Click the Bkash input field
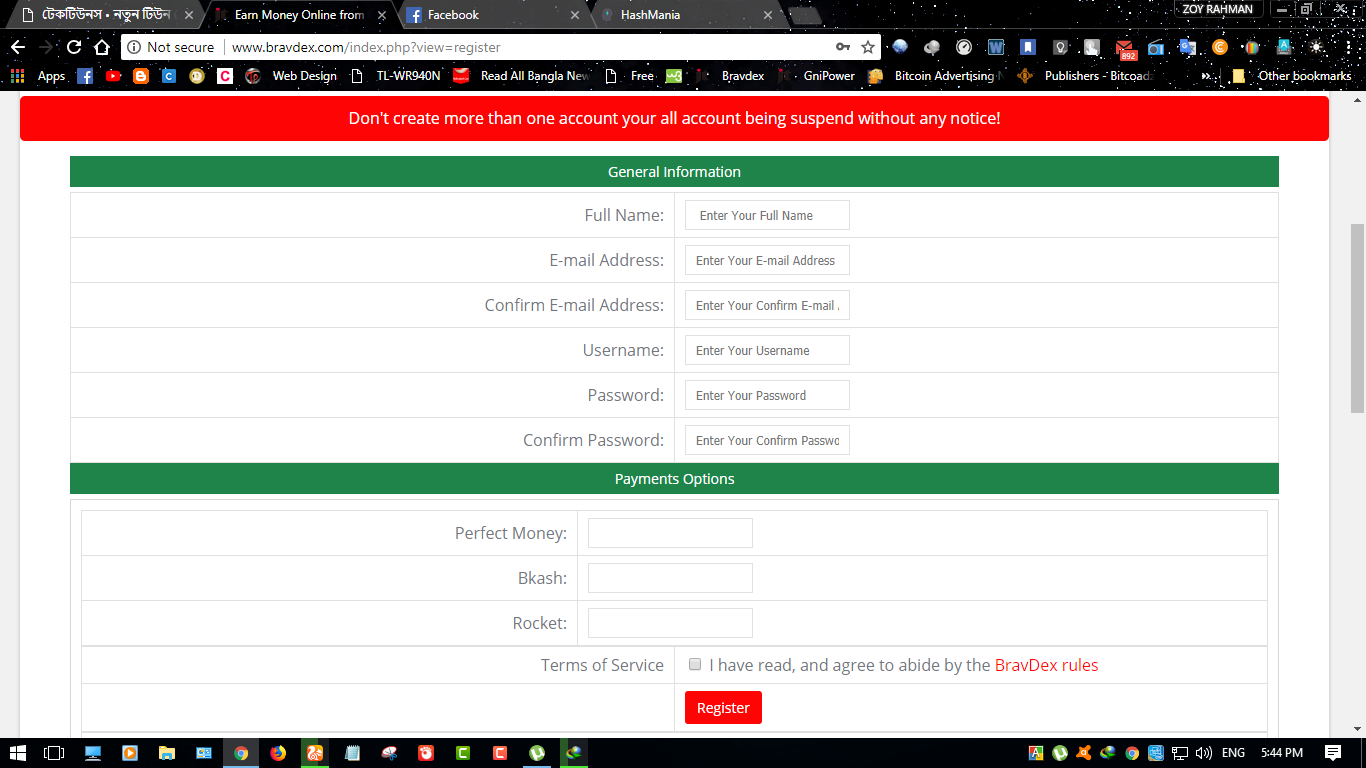This screenshot has height=768, width=1366. coord(670,578)
